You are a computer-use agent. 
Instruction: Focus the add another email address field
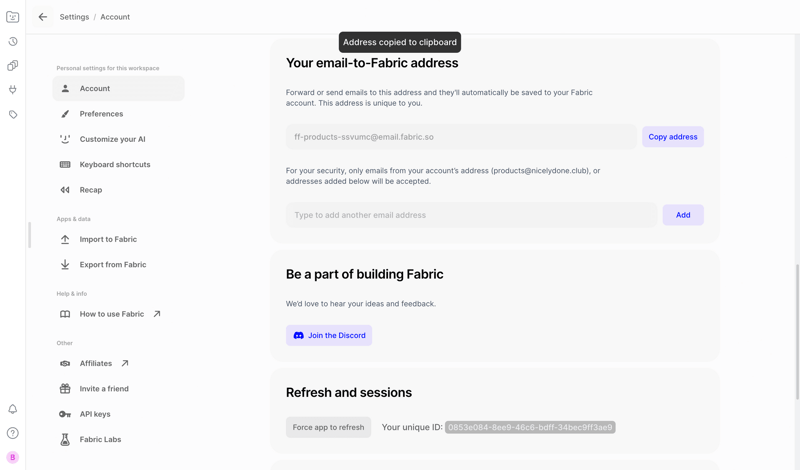pyautogui.click(x=471, y=215)
